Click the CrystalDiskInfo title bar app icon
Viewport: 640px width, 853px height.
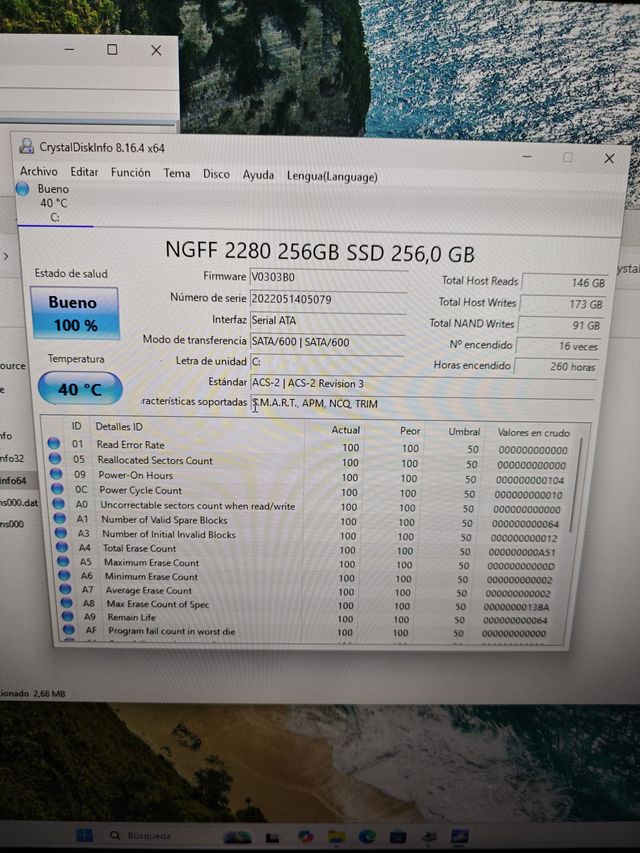27,146
